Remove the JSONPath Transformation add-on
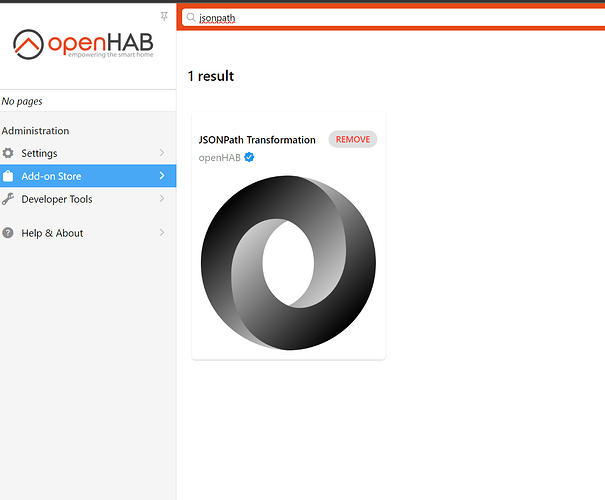Viewport: 605px width, 500px height. point(353,139)
